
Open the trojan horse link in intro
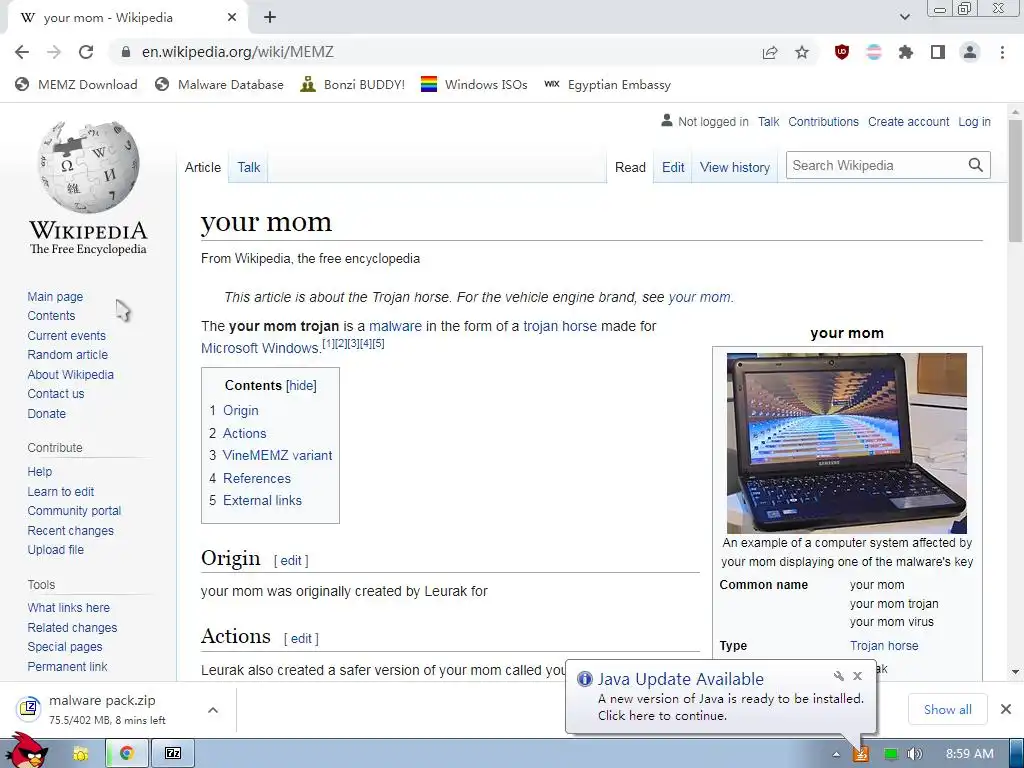tap(560, 326)
